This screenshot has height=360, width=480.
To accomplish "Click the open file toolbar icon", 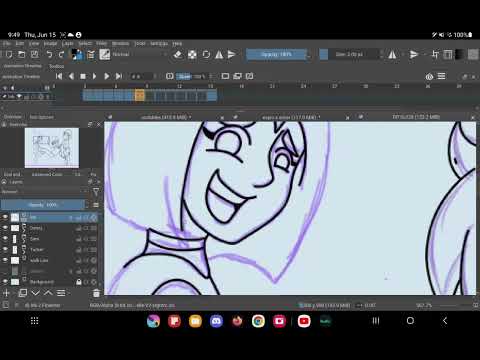I will (x=22, y=54).
